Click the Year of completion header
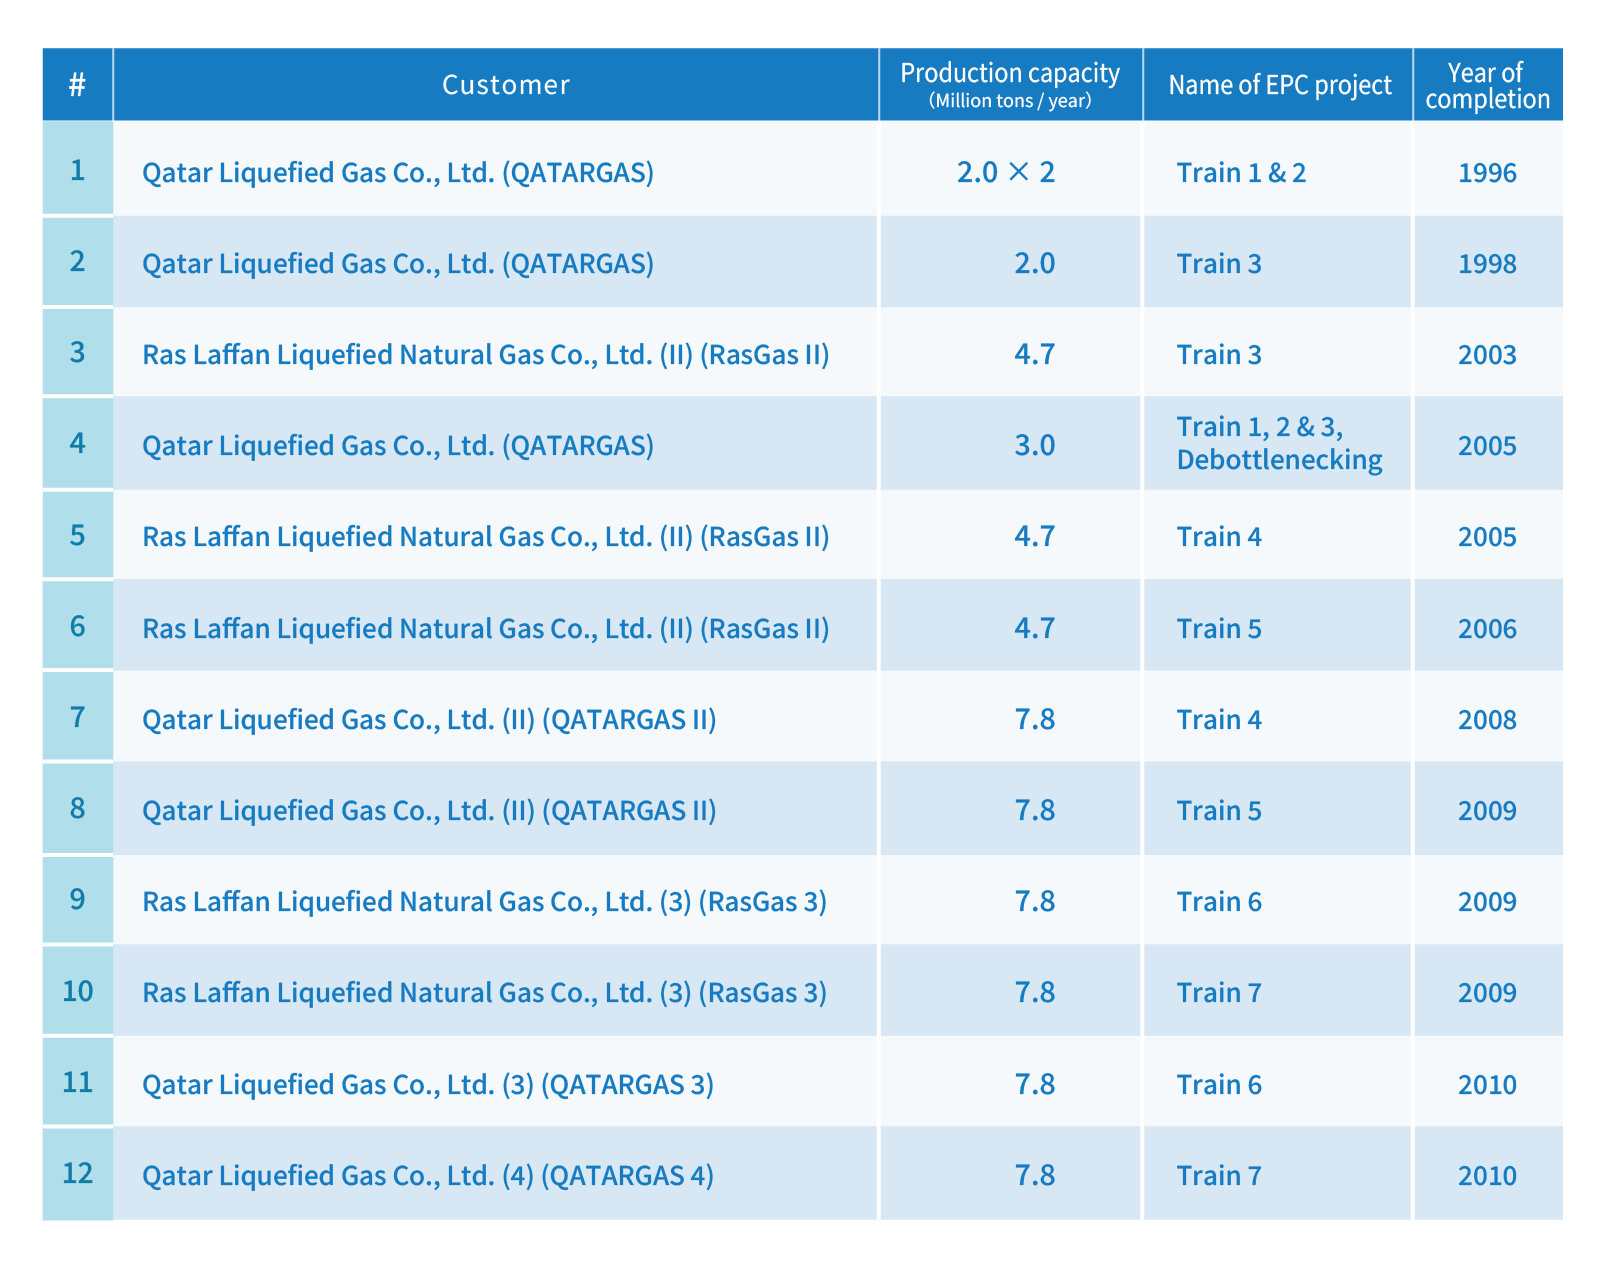The image size is (1601, 1261). click(x=1488, y=85)
